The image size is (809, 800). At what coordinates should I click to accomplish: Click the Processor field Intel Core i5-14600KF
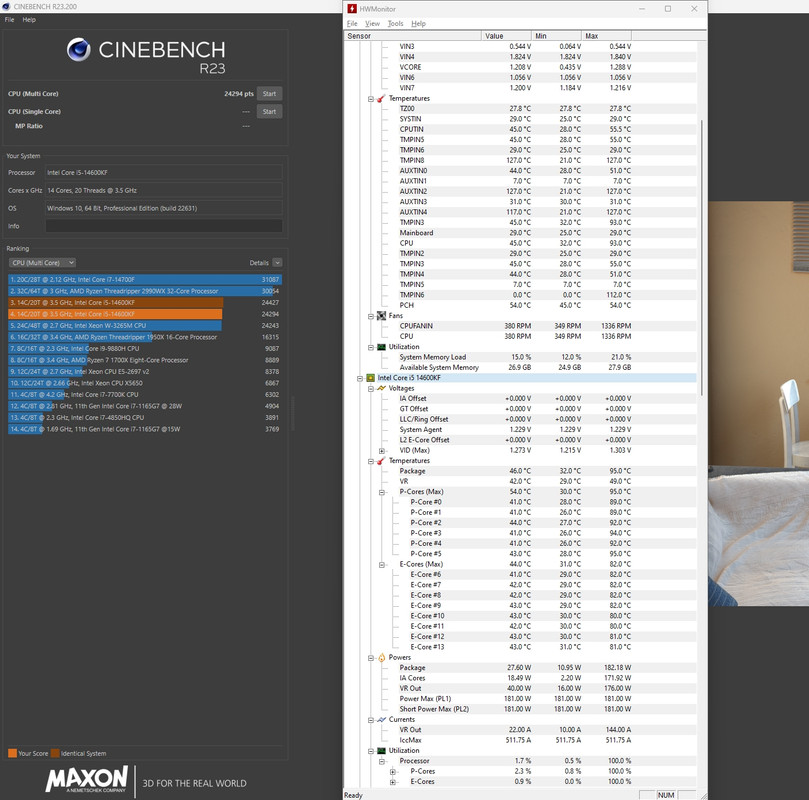(x=164, y=172)
